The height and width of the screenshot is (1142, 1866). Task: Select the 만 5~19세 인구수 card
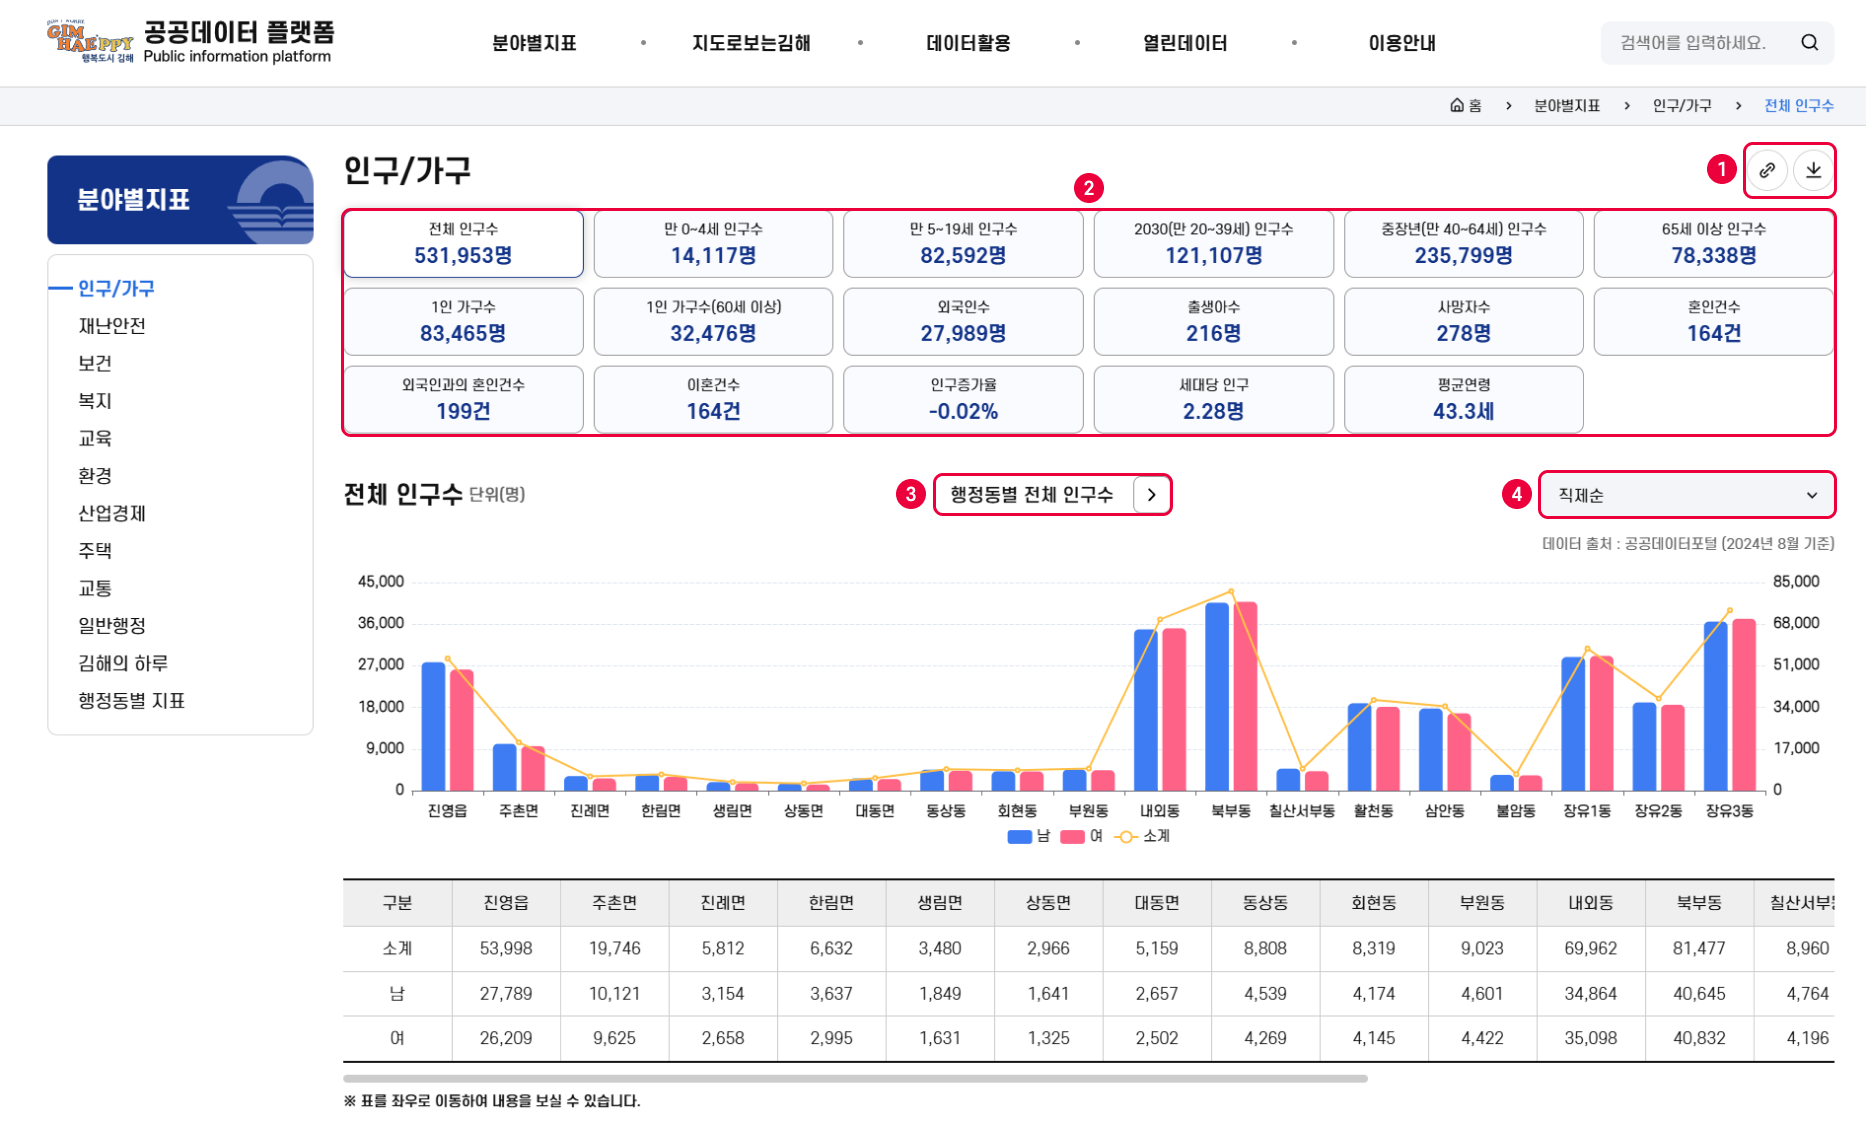963,243
